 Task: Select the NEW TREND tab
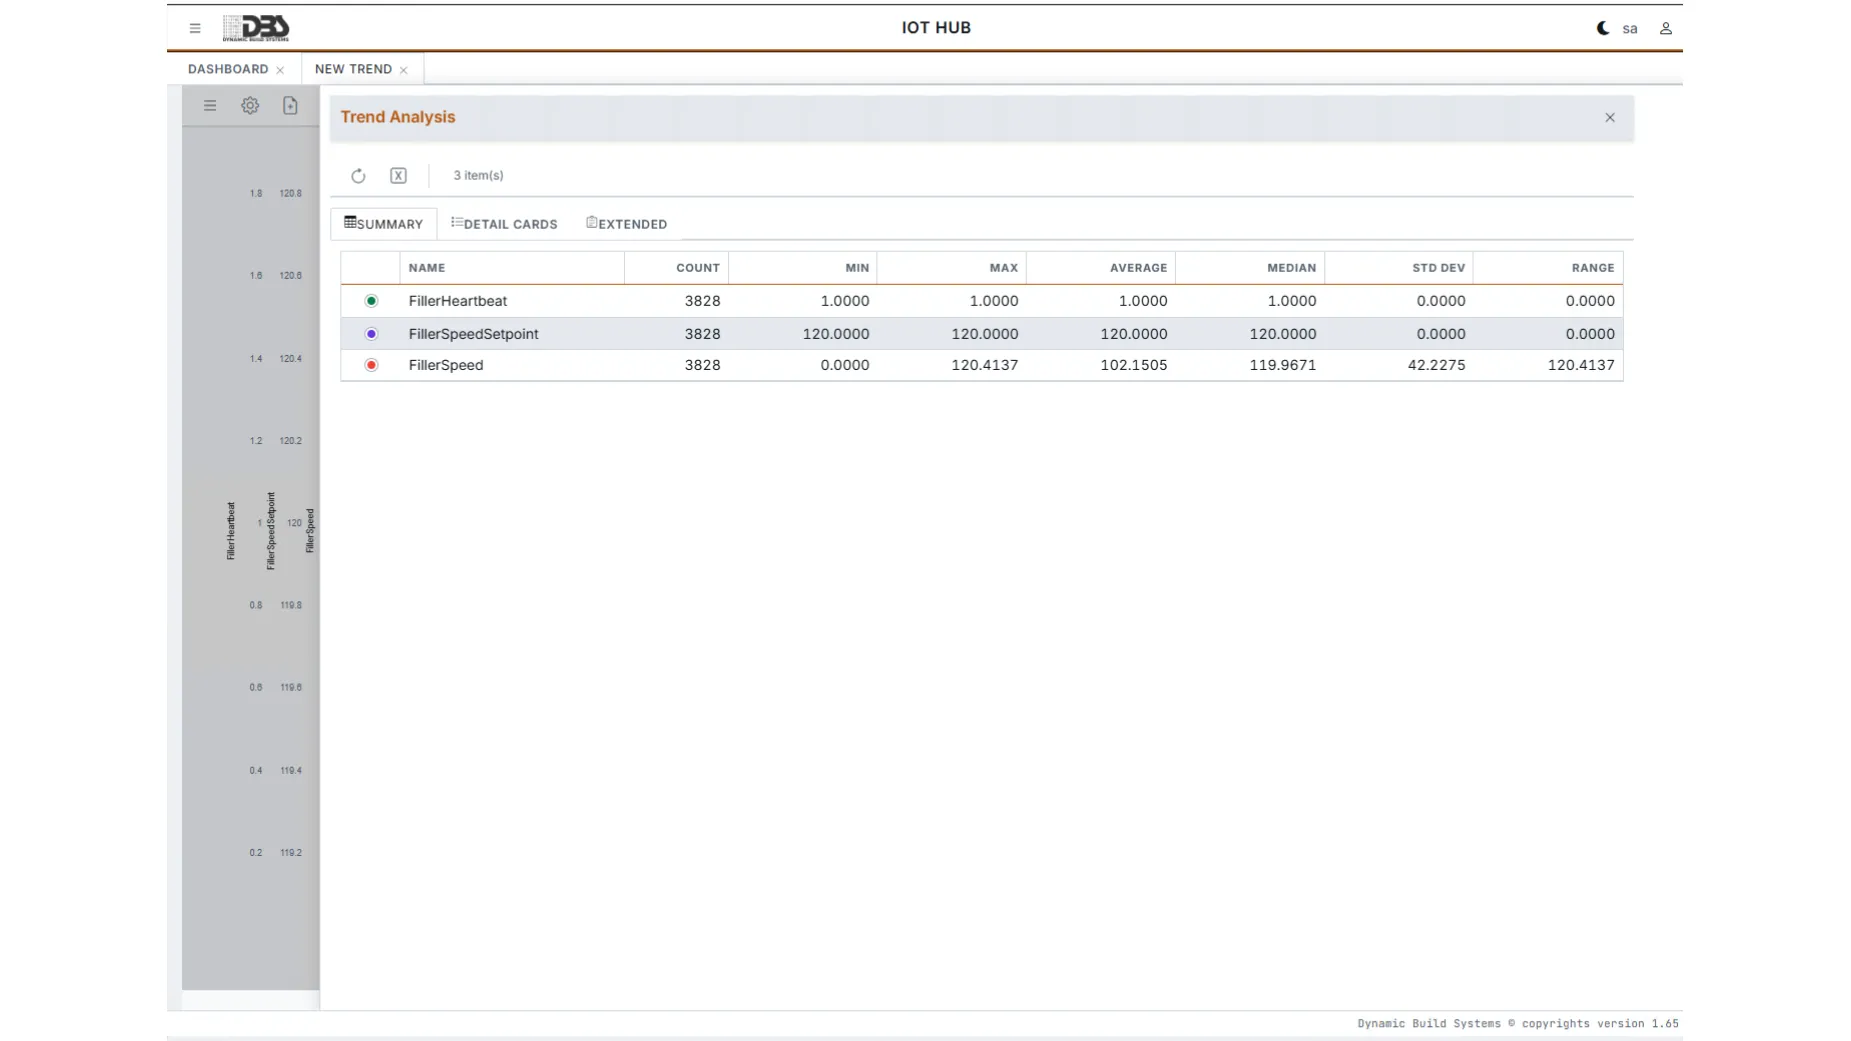click(353, 69)
